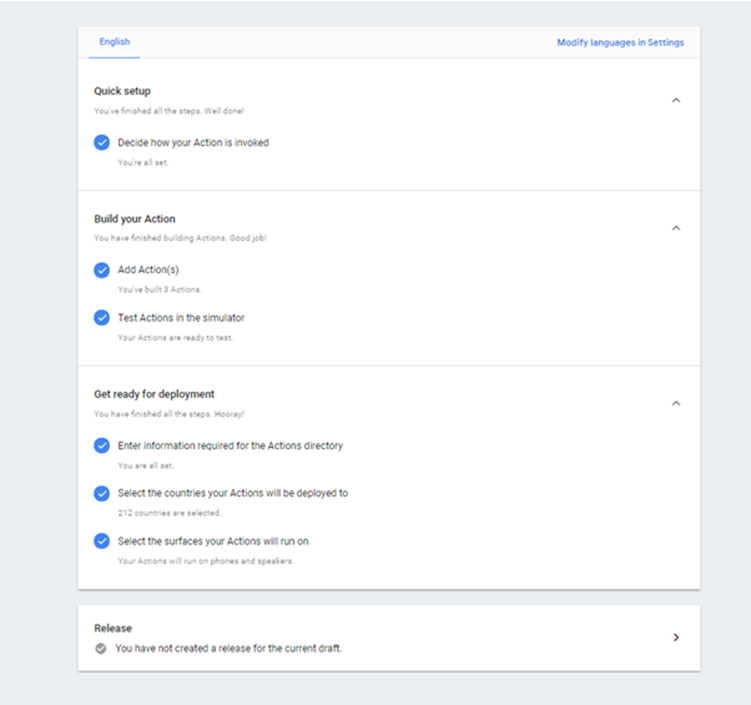The width and height of the screenshot is (751, 705).
Task: Collapse the Quick setup section
Action: [x=676, y=100]
